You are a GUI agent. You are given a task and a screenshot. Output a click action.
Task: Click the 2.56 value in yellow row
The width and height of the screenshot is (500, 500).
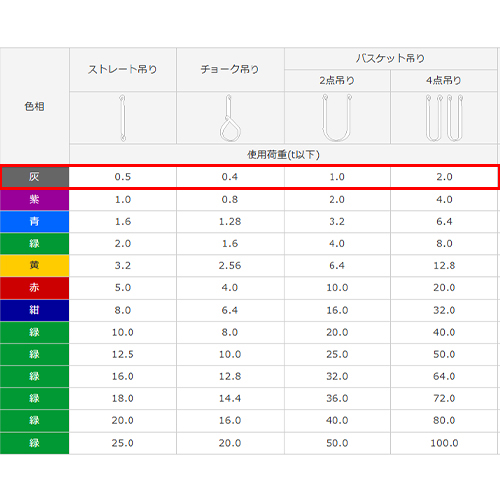(x=230, y=266)
